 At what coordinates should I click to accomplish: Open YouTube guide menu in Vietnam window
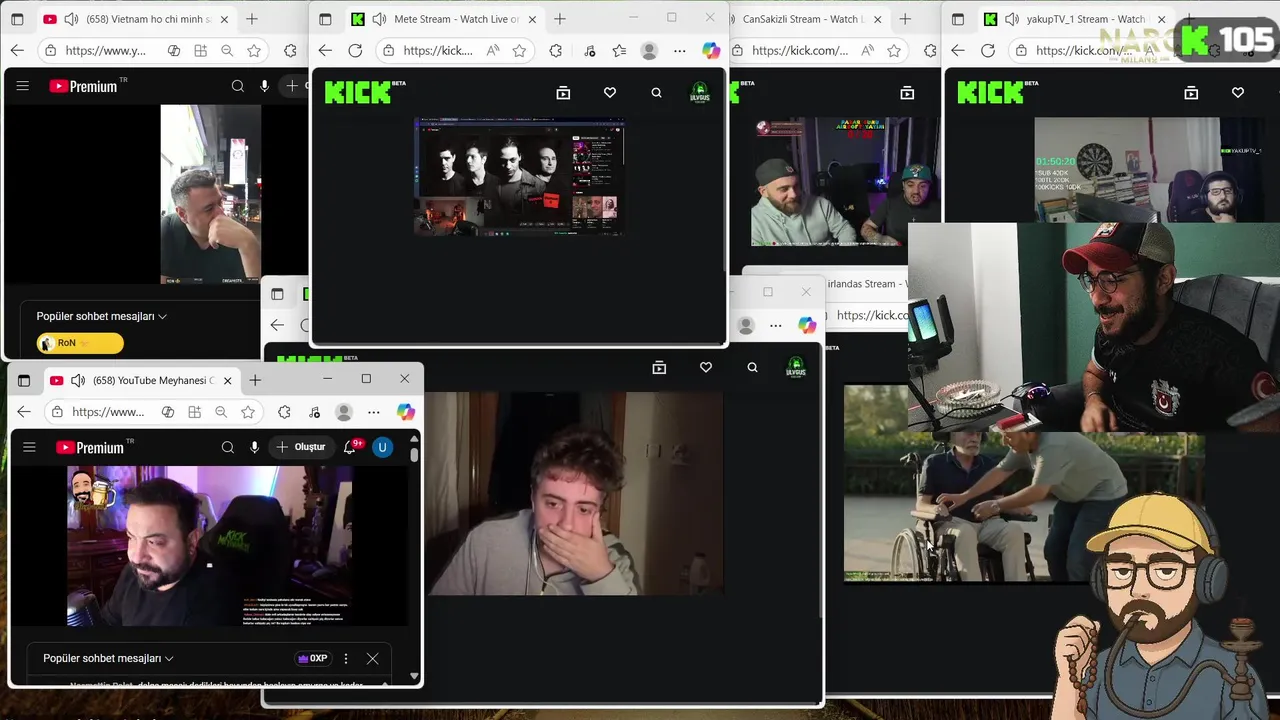23,86
